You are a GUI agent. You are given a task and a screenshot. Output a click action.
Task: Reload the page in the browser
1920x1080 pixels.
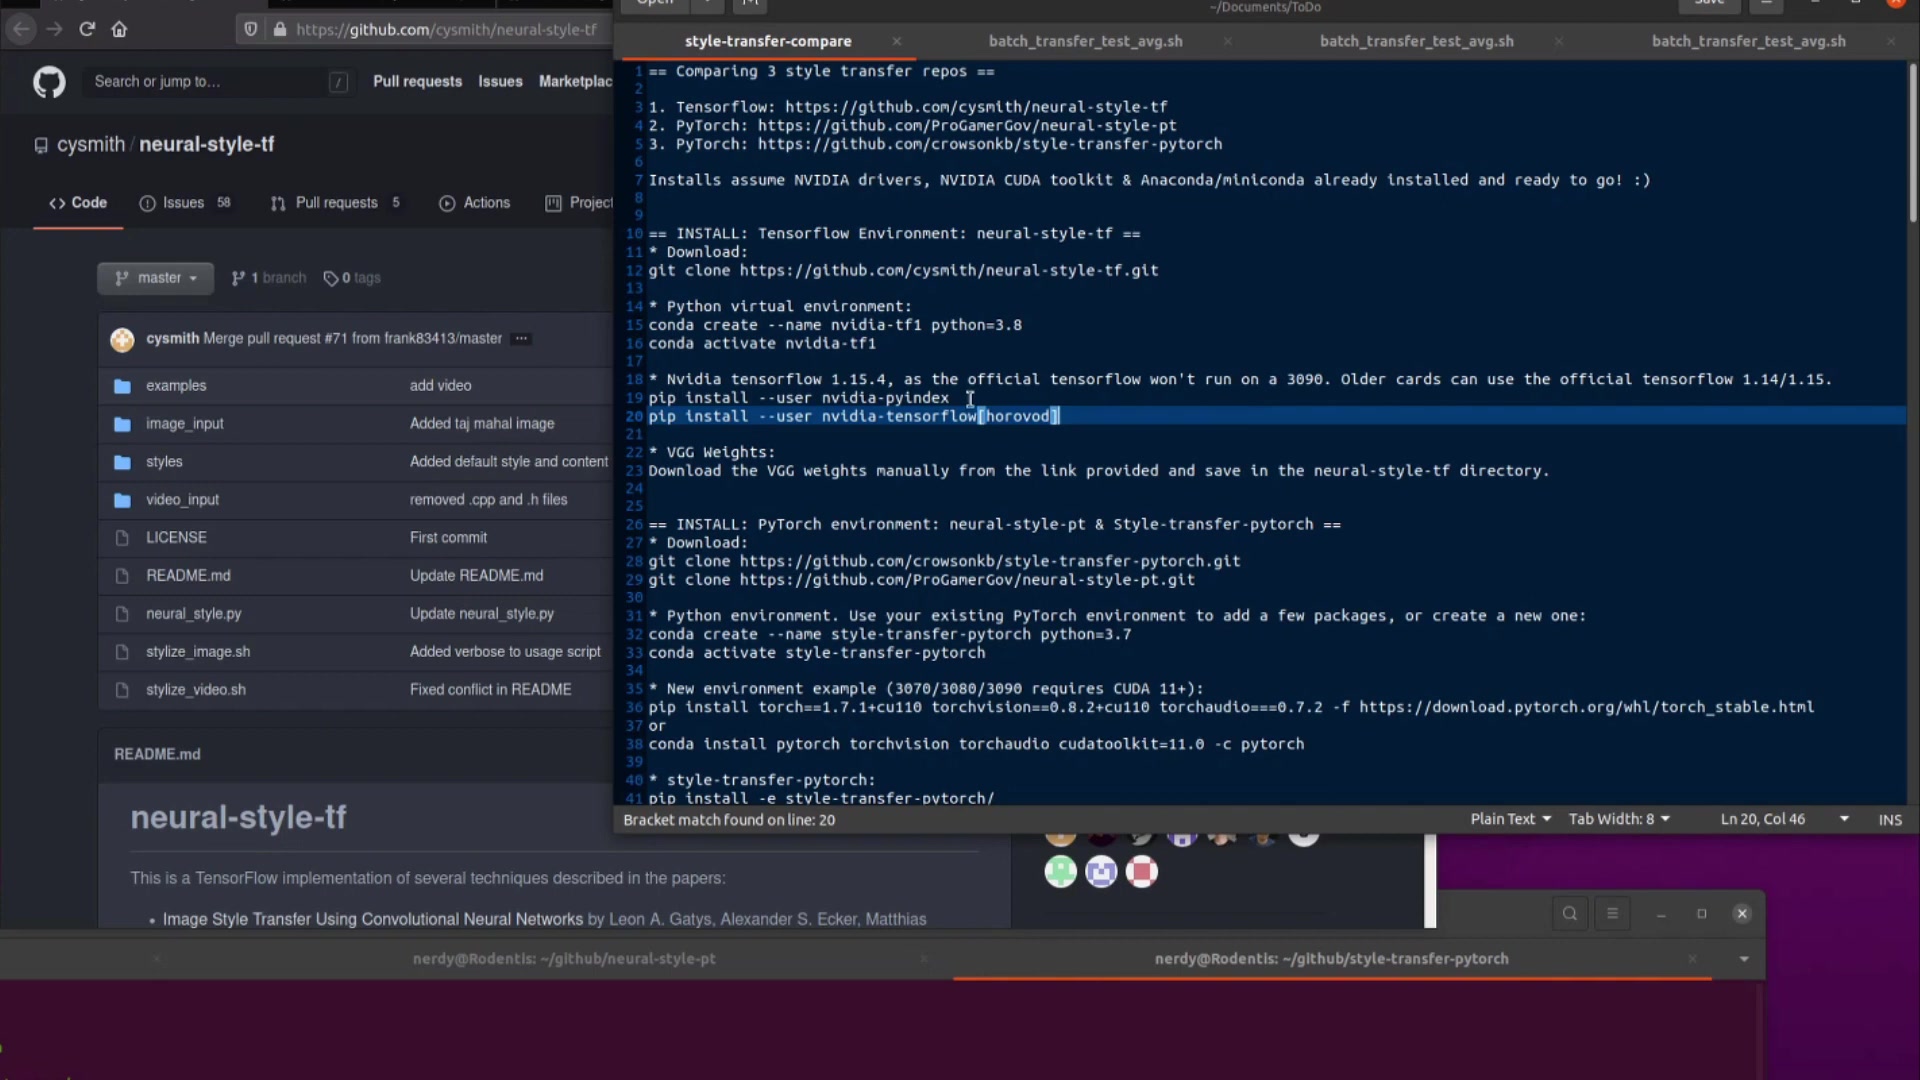[x=87, y=29]
